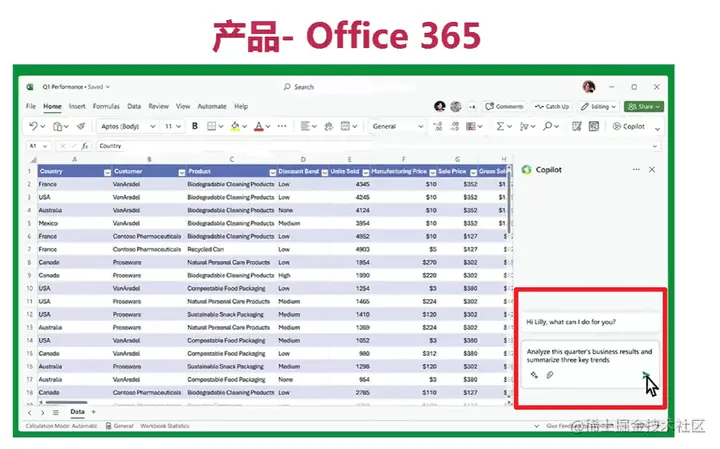720x449 pixels.
Task: Close the Copilot pane
Action: click(x=652, y=169)
